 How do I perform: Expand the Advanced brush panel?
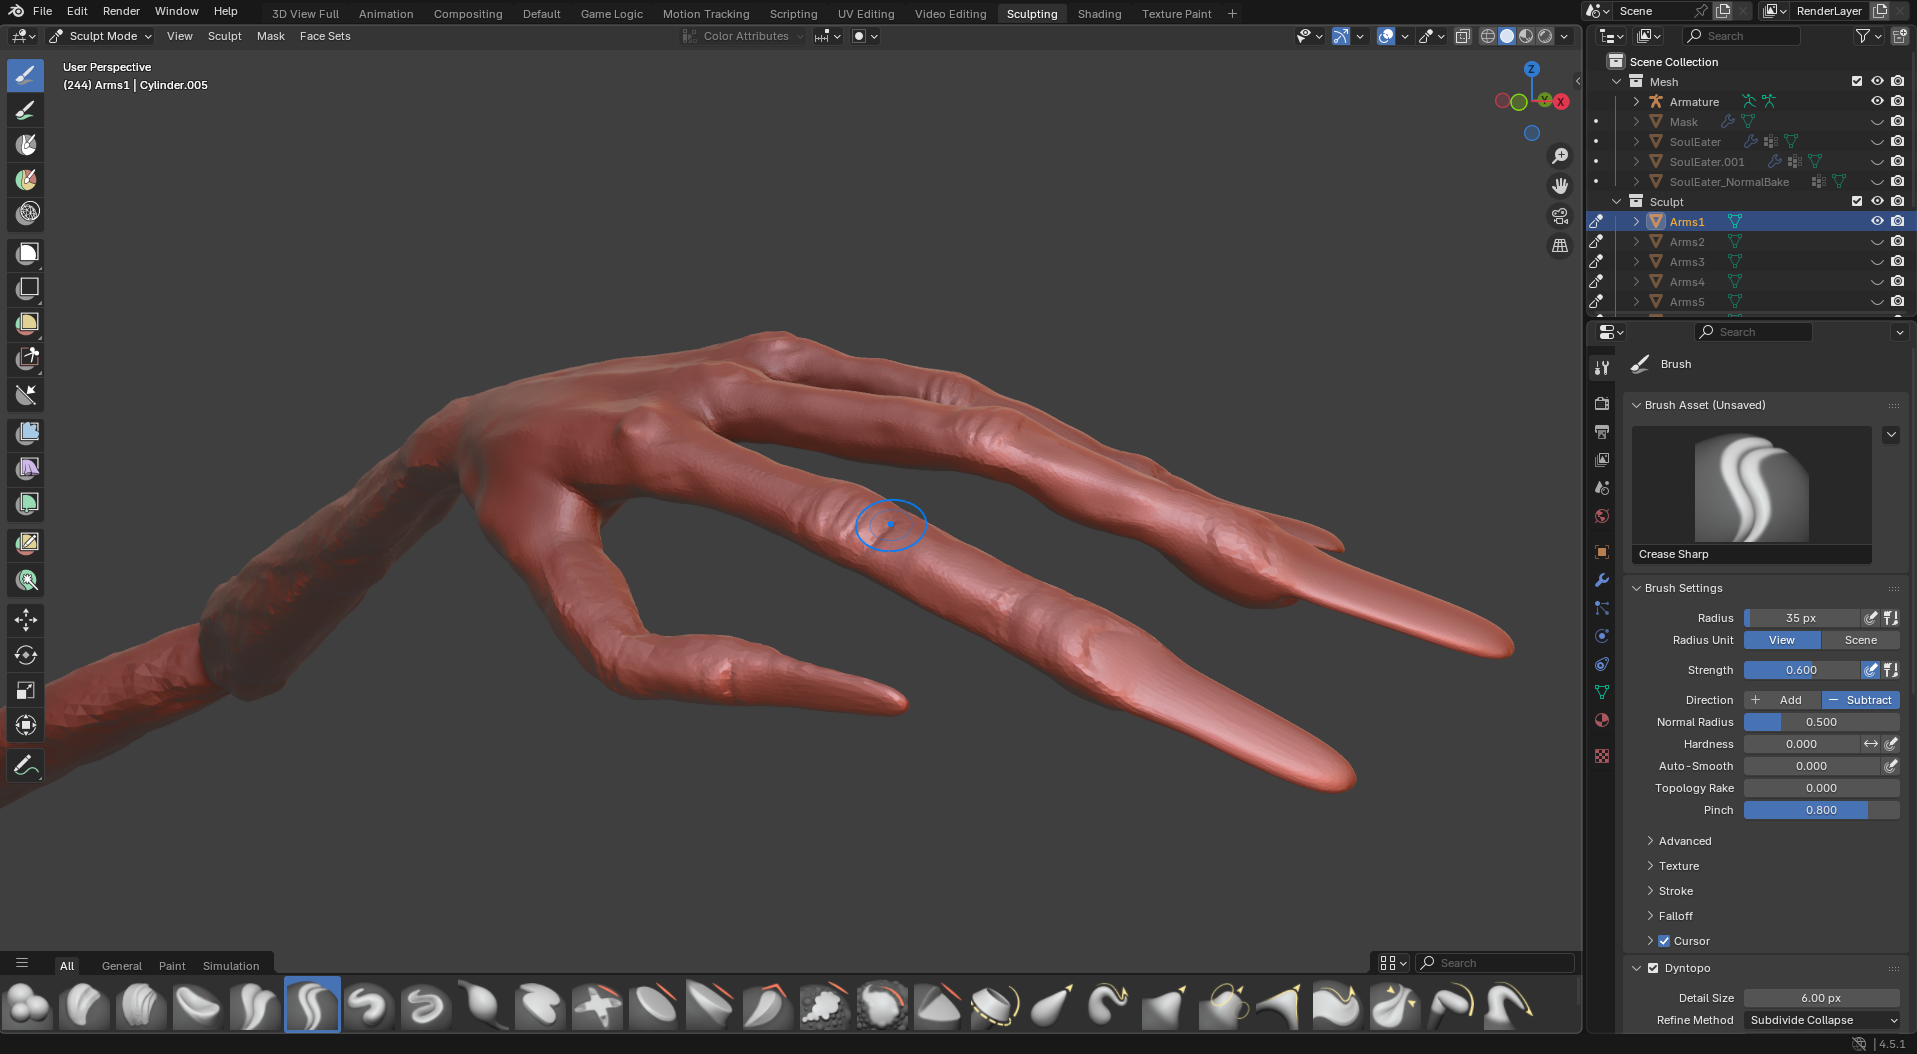coord(1685,841)
